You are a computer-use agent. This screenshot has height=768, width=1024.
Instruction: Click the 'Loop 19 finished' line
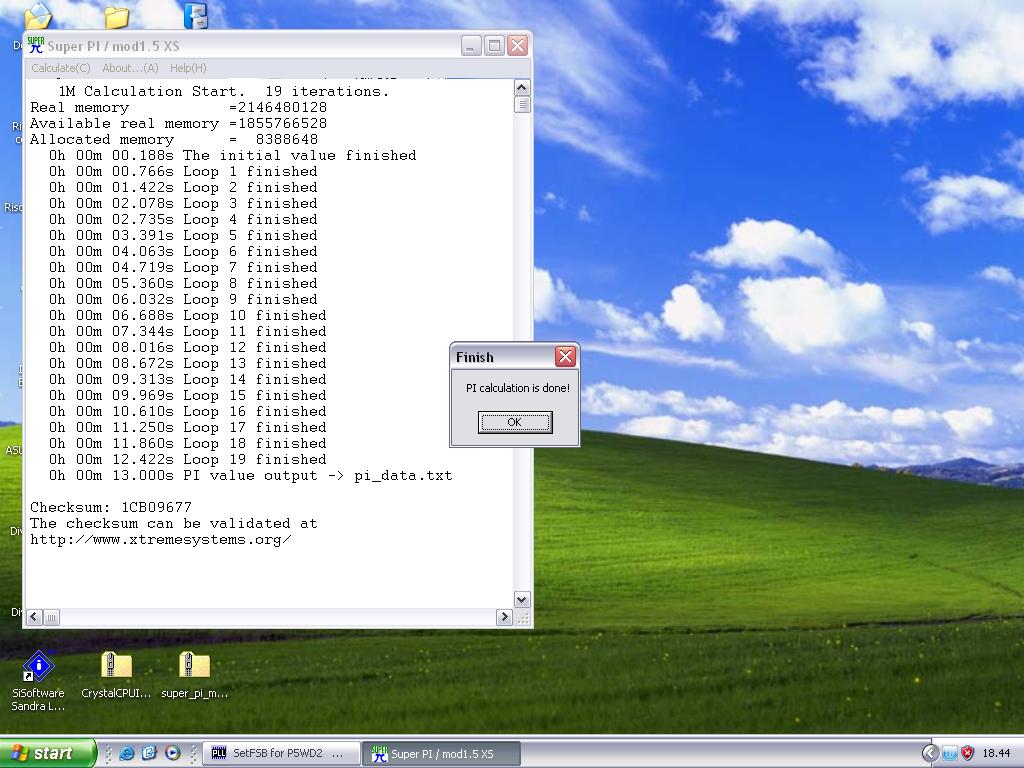pos(187,460)
